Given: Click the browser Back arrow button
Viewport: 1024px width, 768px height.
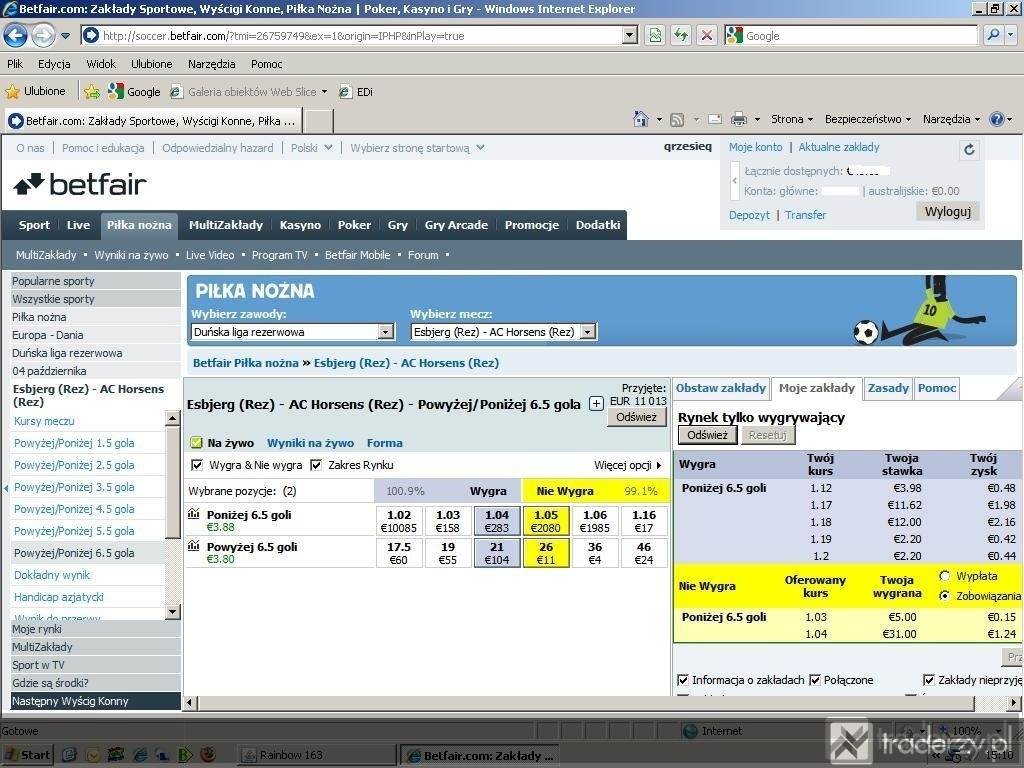Looking at the screenshot, I should [x=15, y=35].
